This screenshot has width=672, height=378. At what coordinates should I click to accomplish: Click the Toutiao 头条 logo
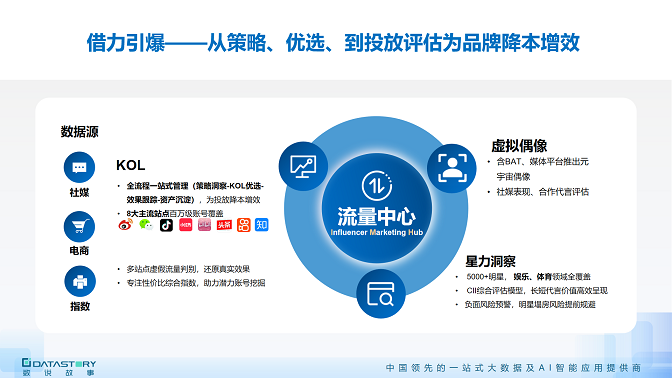point(224,225)
